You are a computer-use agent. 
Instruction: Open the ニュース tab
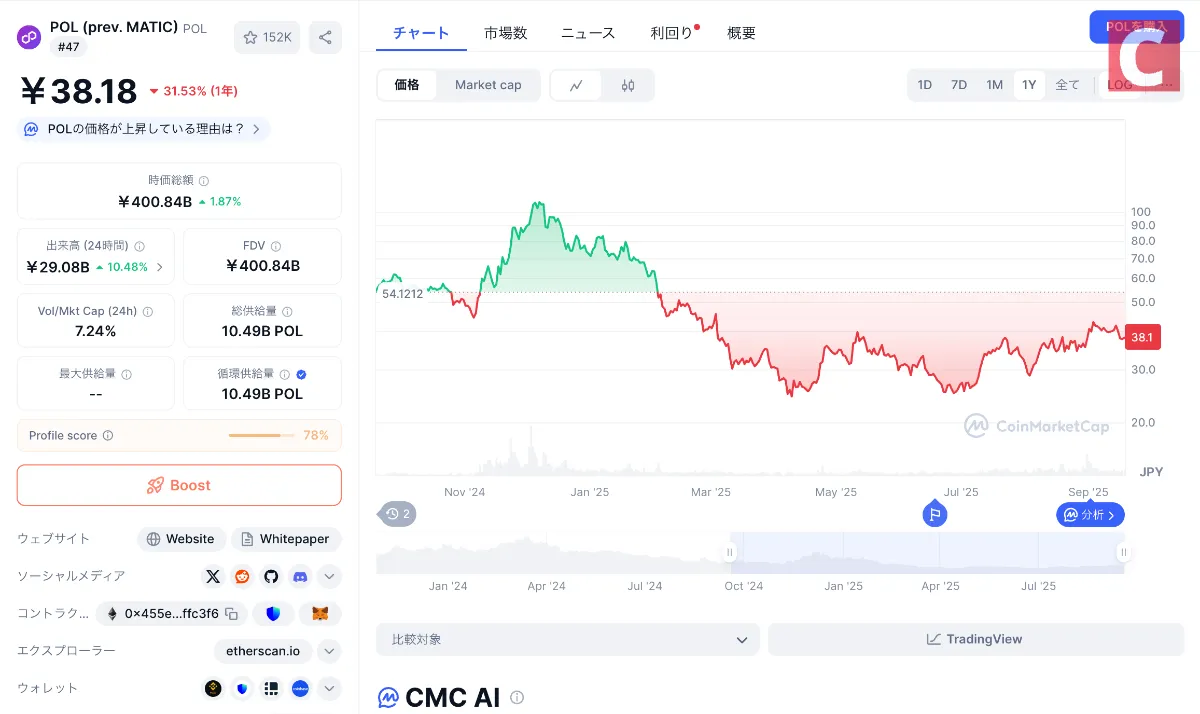click(x=588, y=33)
